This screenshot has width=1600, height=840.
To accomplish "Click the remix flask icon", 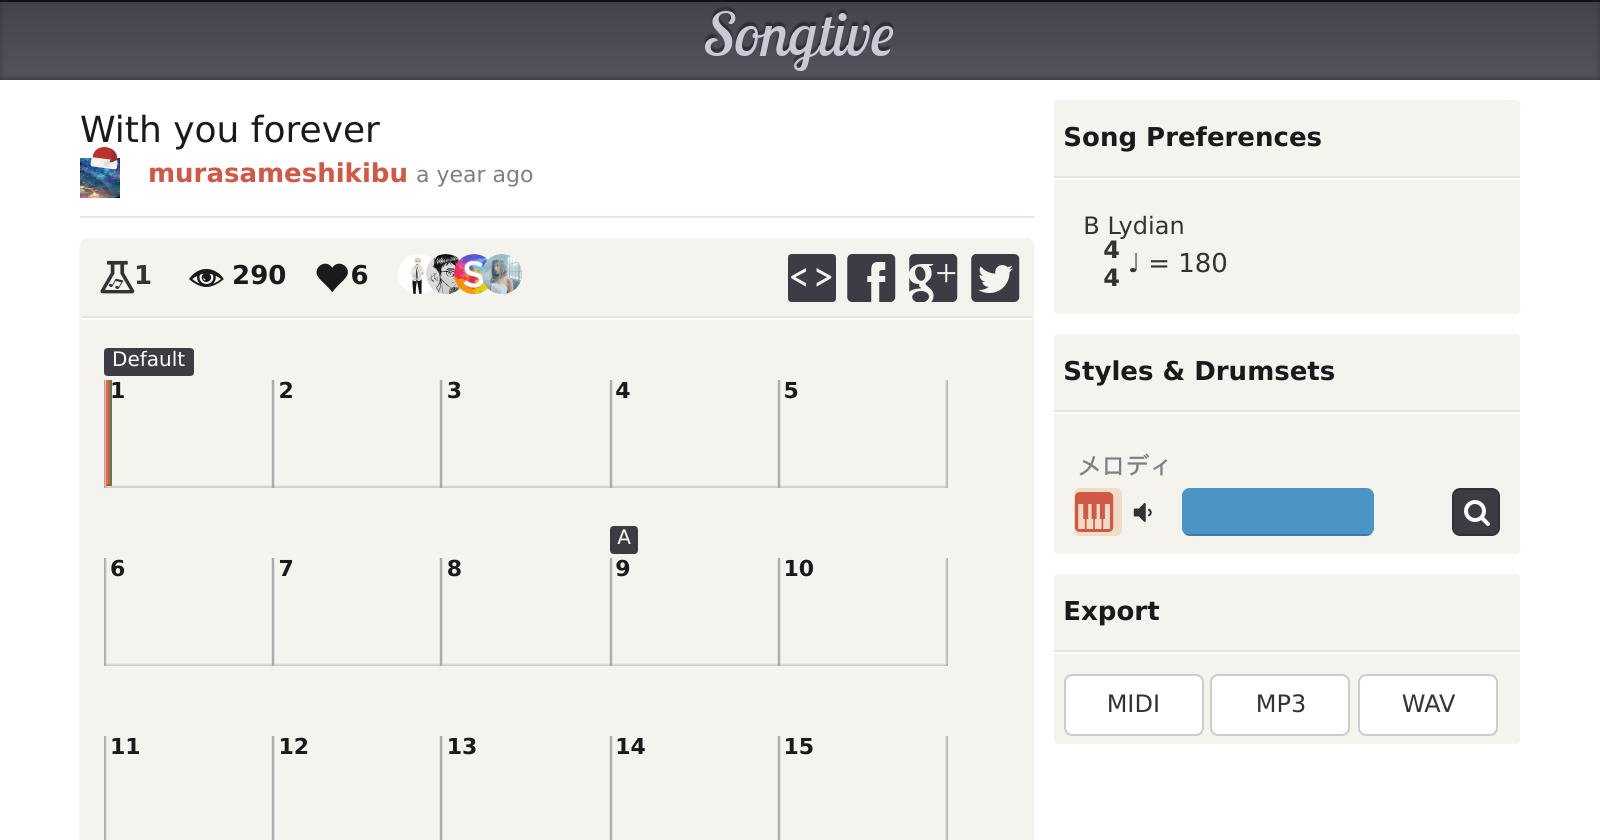I will click(117, 276).
